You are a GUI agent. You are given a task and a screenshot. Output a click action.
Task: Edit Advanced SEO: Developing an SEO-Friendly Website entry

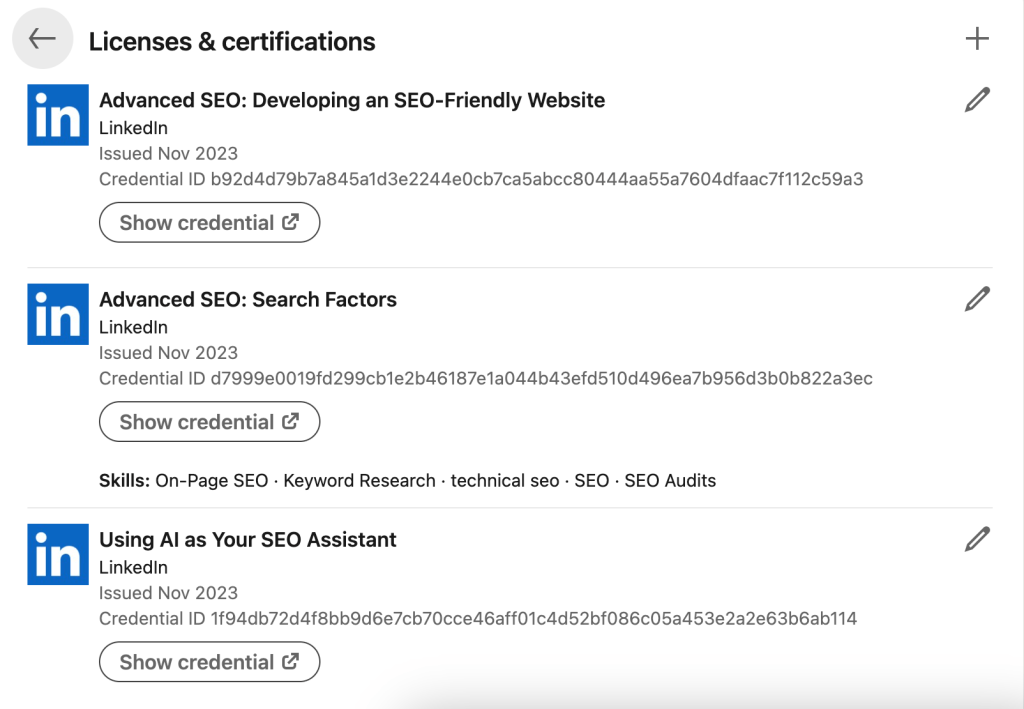pos(977,100)
